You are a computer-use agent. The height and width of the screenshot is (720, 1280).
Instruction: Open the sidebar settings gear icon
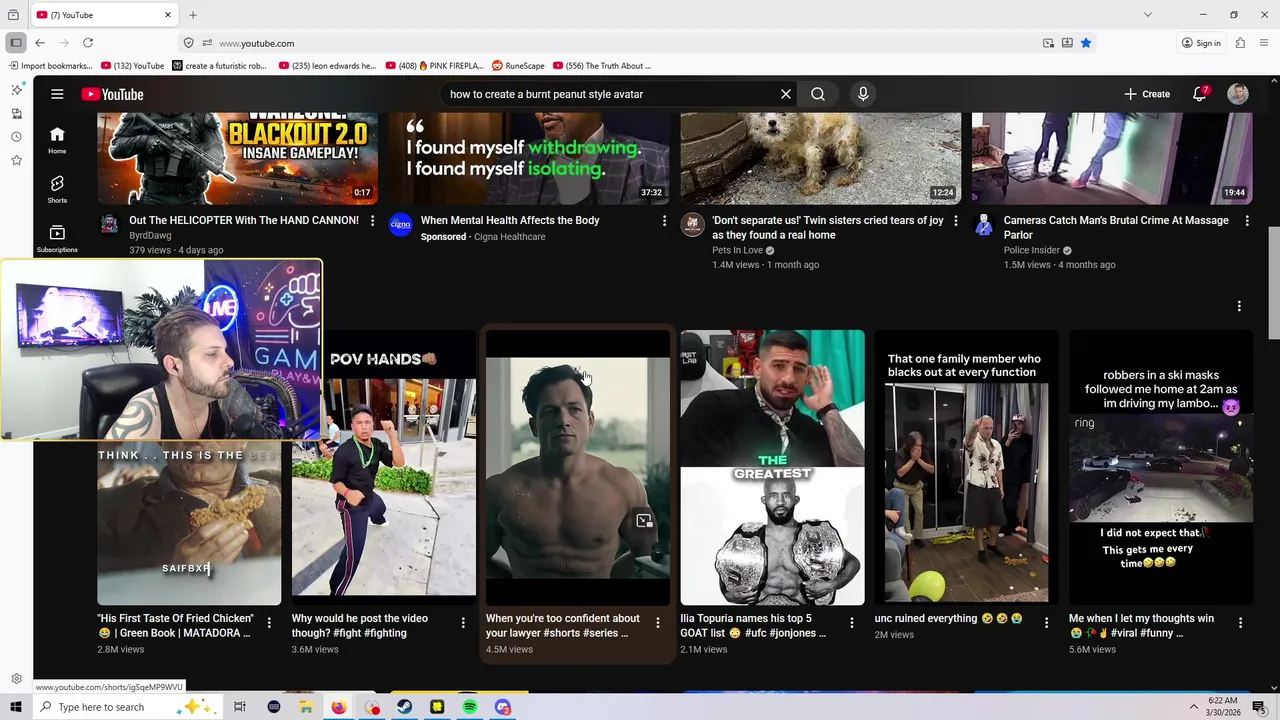16,679
